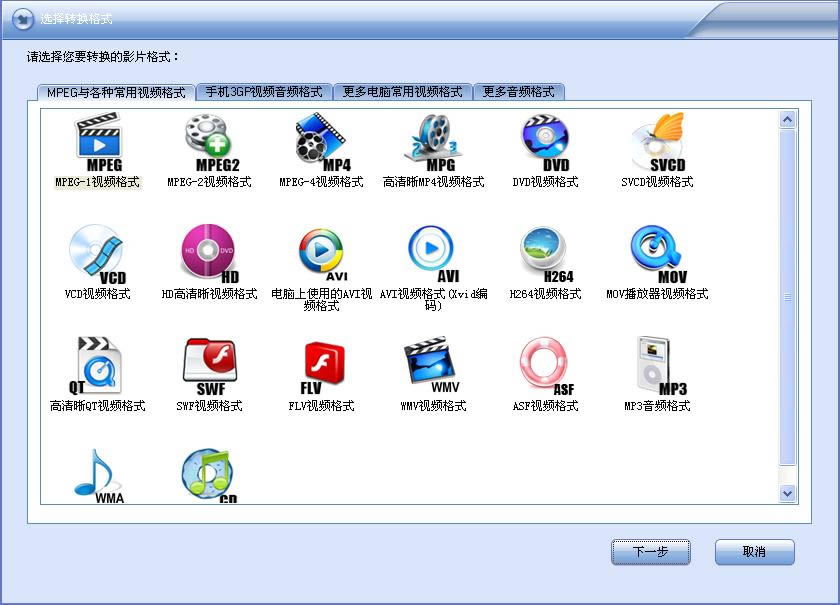Pick the WMA music note icon
840x605 pixels.
99,476
